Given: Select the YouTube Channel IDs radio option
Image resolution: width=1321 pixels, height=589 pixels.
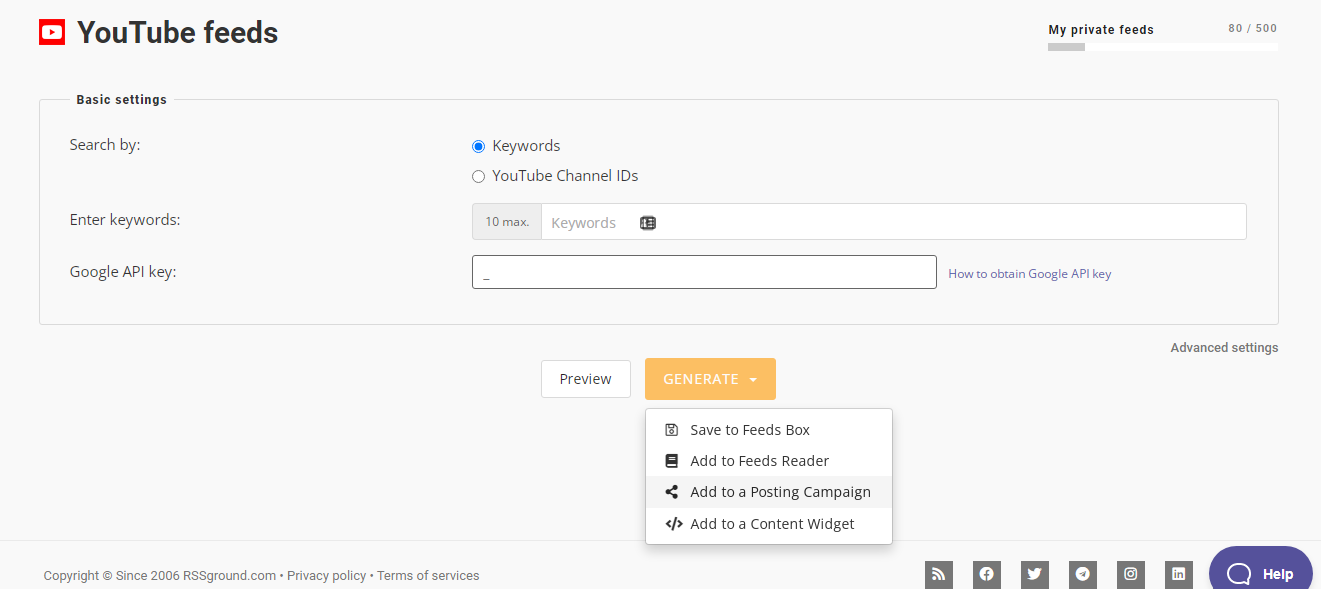Looking at the screenshot, I should tap(478, 176).
